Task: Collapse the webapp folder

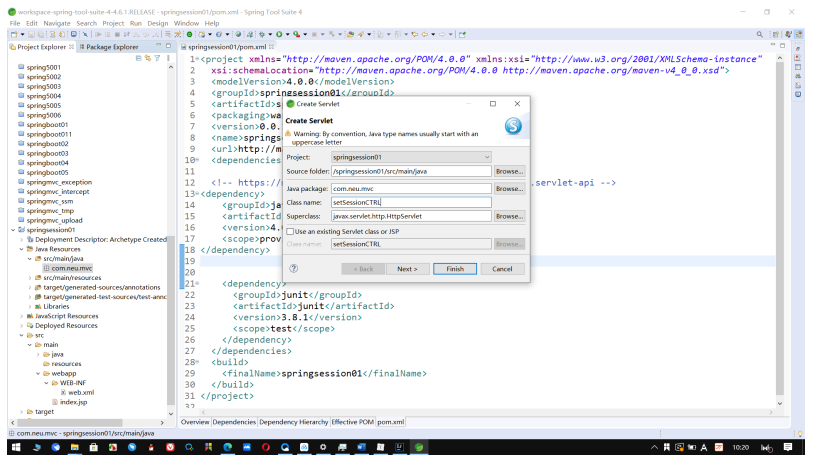Action: coord(38,373)
